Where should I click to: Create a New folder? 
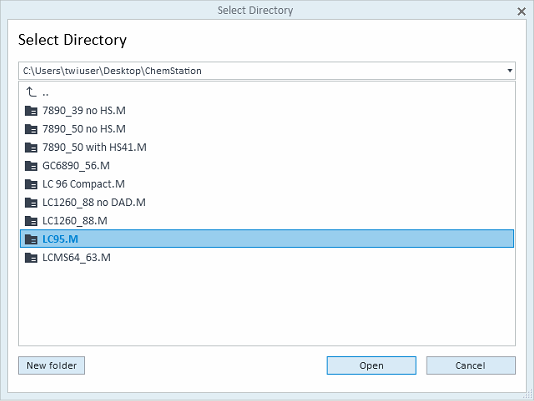pos(51,366)
